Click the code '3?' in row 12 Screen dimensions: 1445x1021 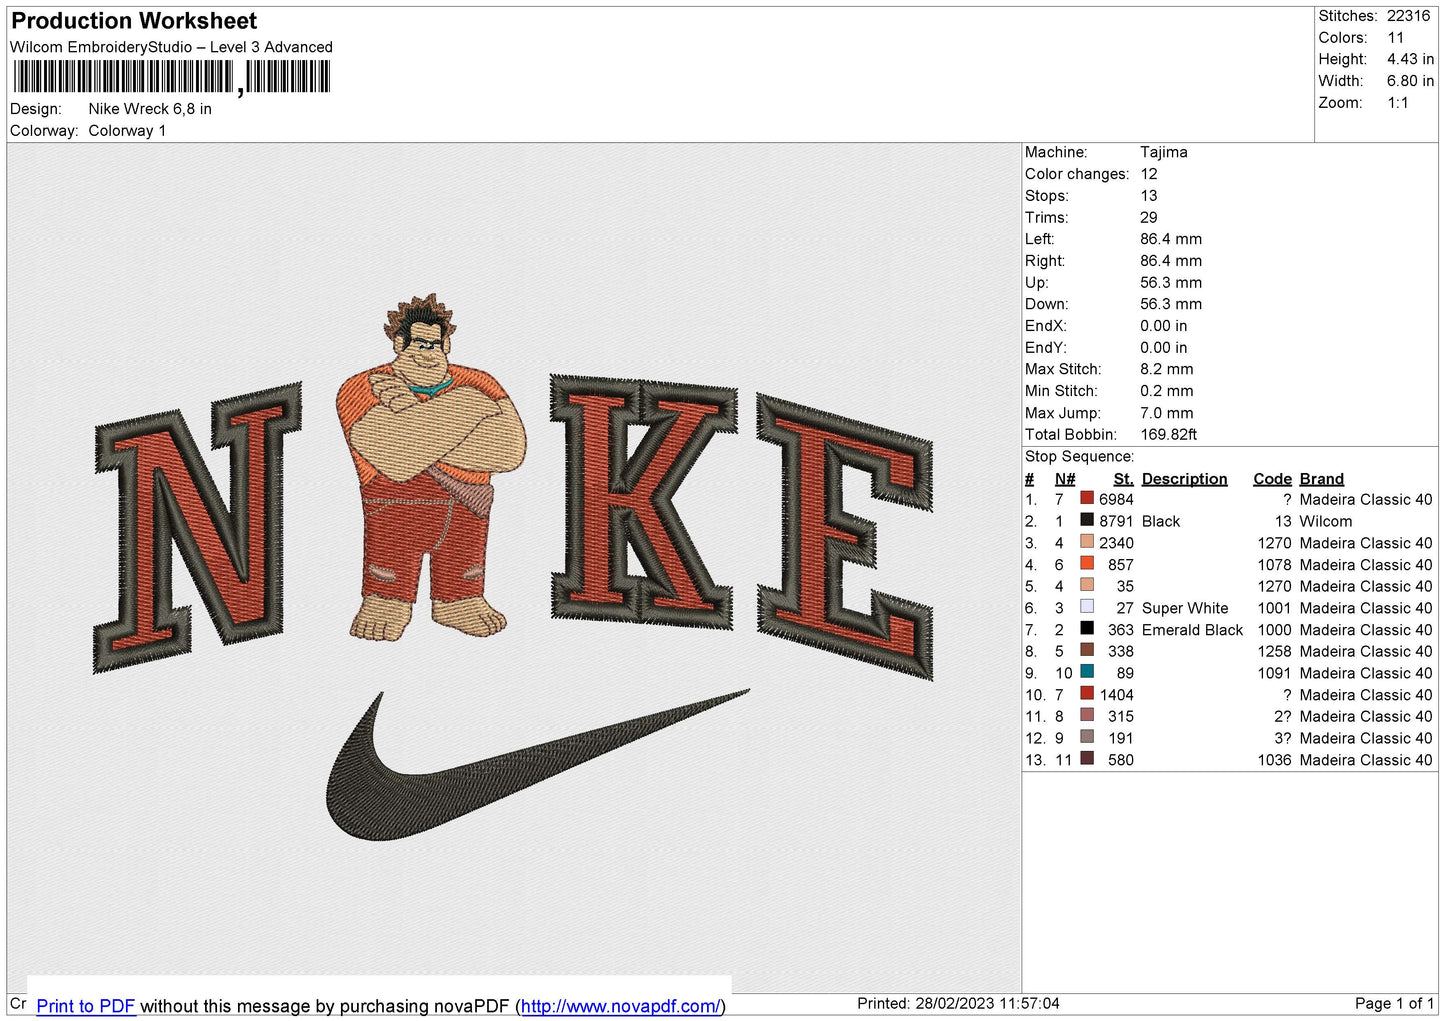pos(1282,738)
